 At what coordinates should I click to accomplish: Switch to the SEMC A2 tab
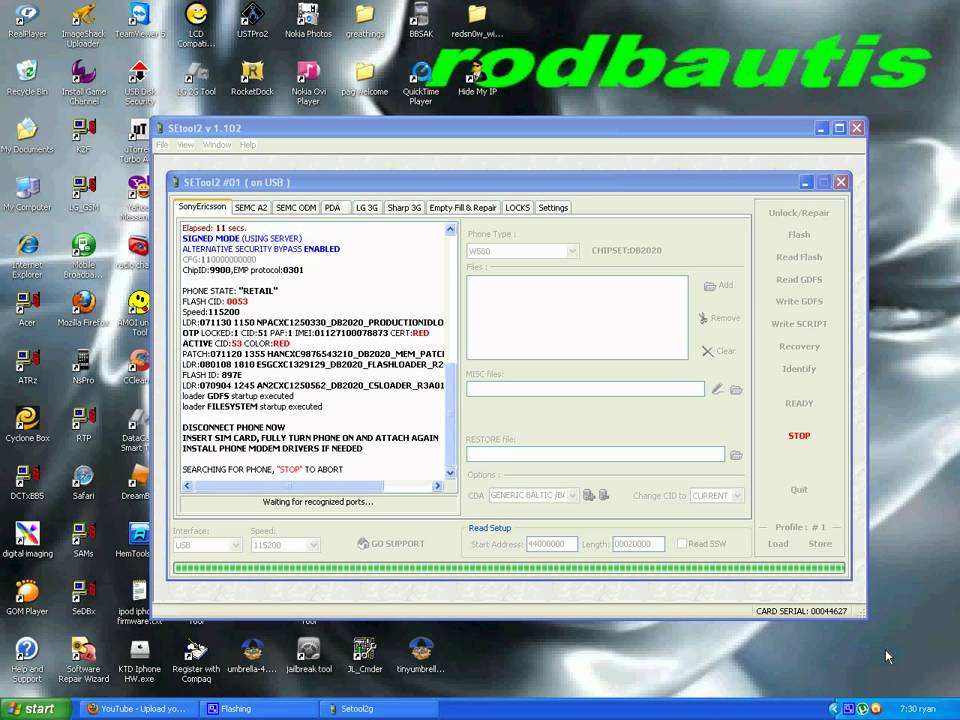(x=251, y=208)
